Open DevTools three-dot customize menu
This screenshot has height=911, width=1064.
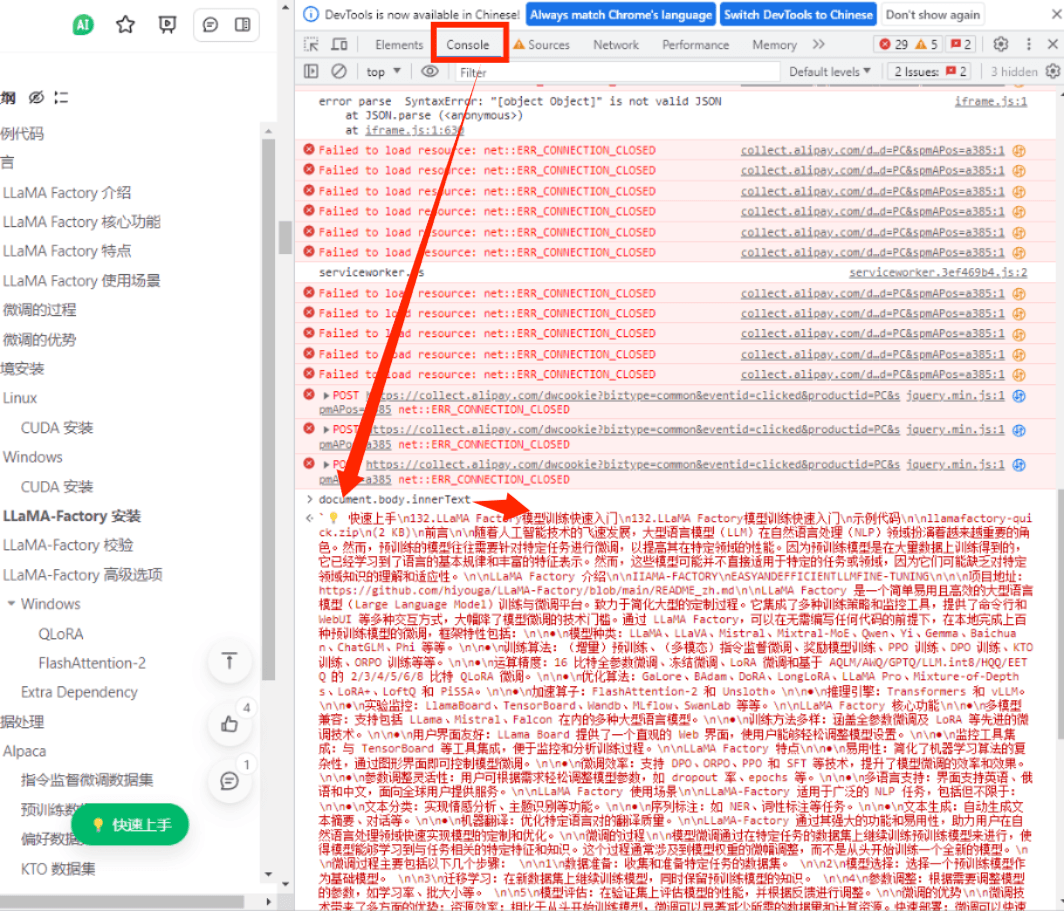(x=1029, y=44)
